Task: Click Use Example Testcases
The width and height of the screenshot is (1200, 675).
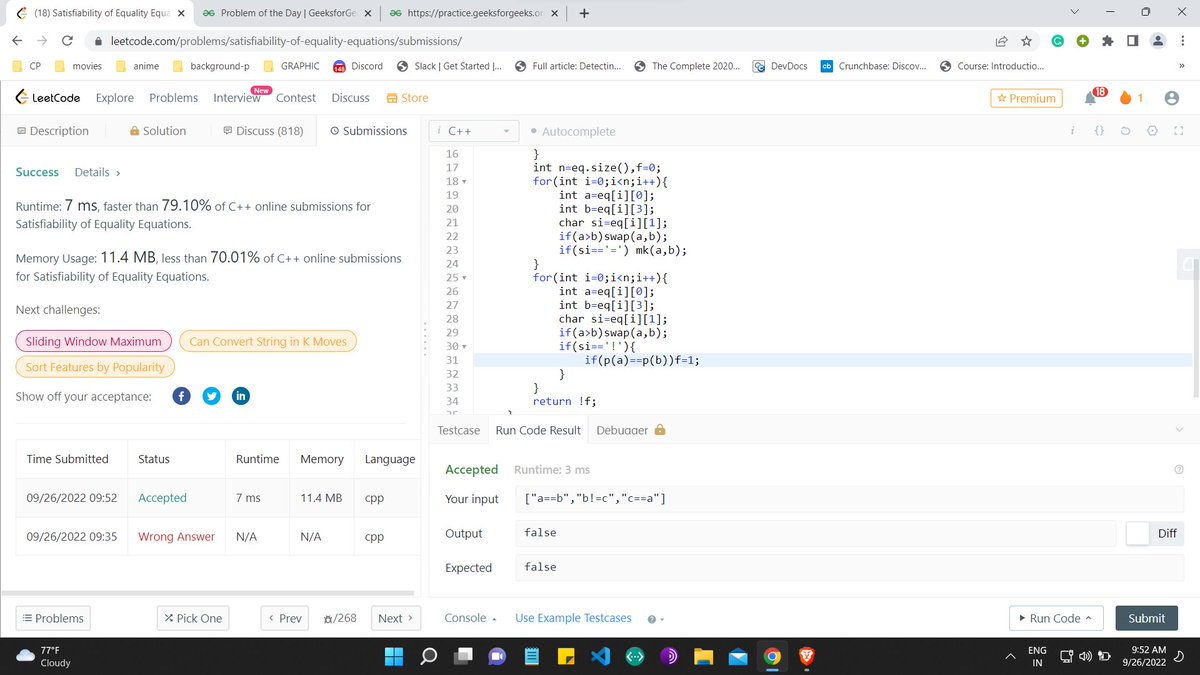Action: point(573,618)
